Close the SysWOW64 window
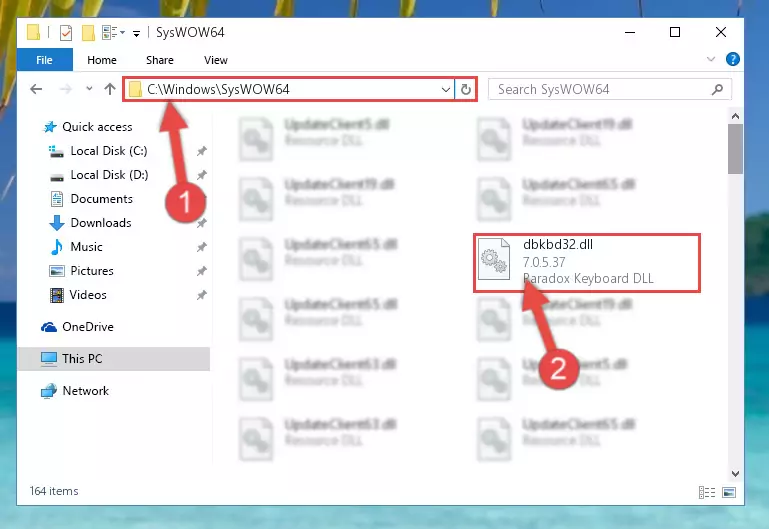Screen dimensions: 769x529 (x=720, y=32)
